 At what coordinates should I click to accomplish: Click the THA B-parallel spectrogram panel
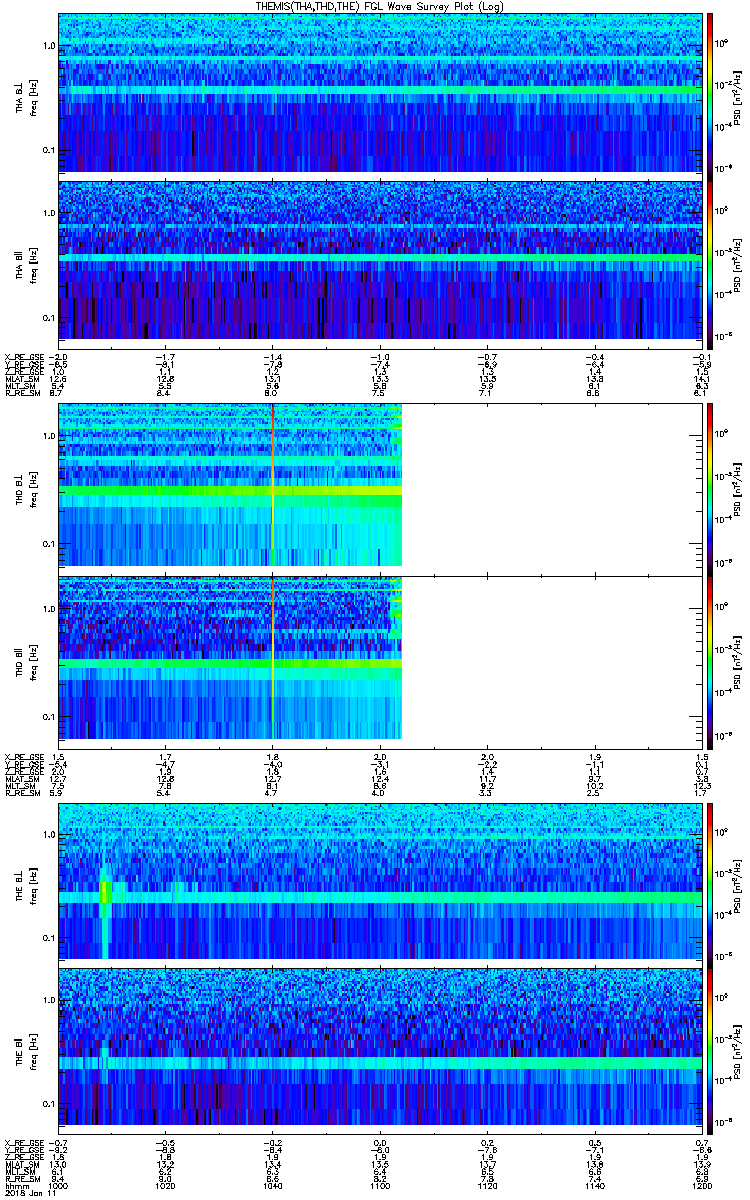click(380, 259)
